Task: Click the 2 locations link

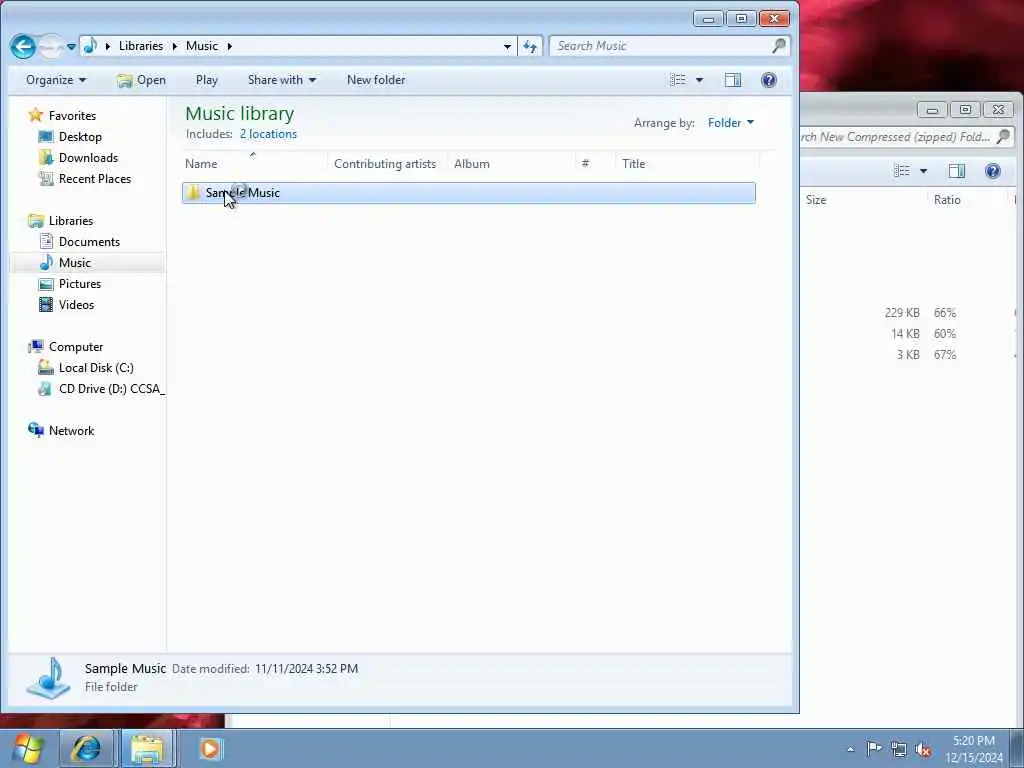Action: pos(268,134)
